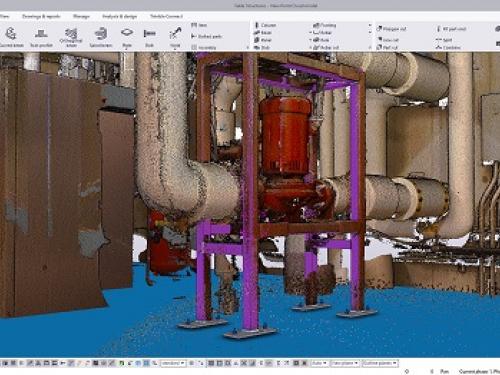Screen dimensions: 500x375
Task: Select the Rebar tool
Action: 323,33
